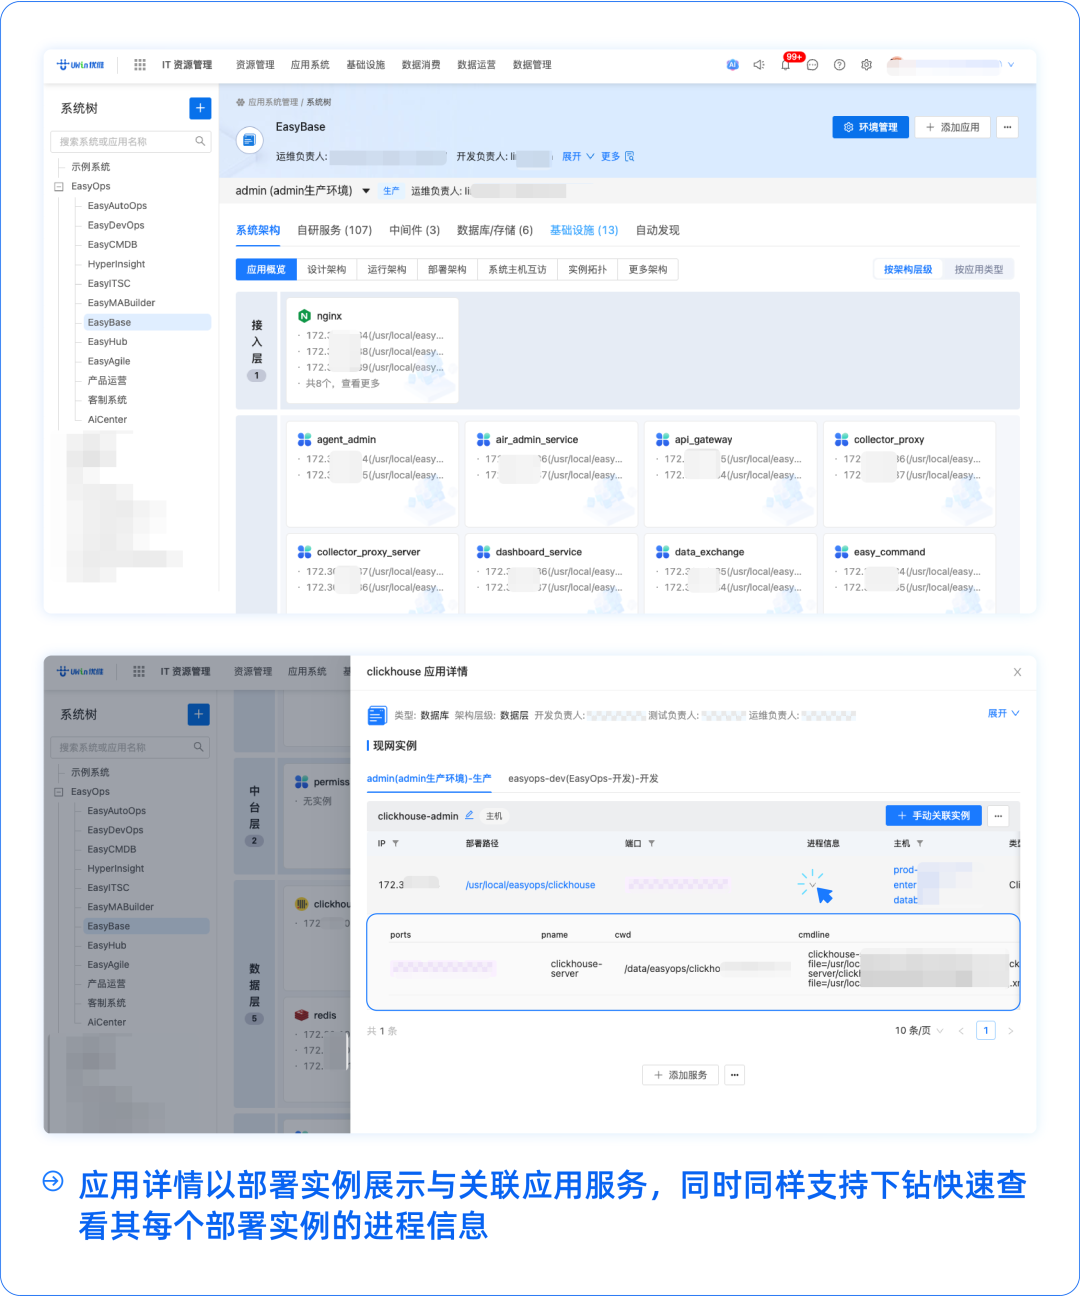1080x1296 pixels.
Task: Go to the next page arrow in drawer pagination
Action: coord(1010,1031)
